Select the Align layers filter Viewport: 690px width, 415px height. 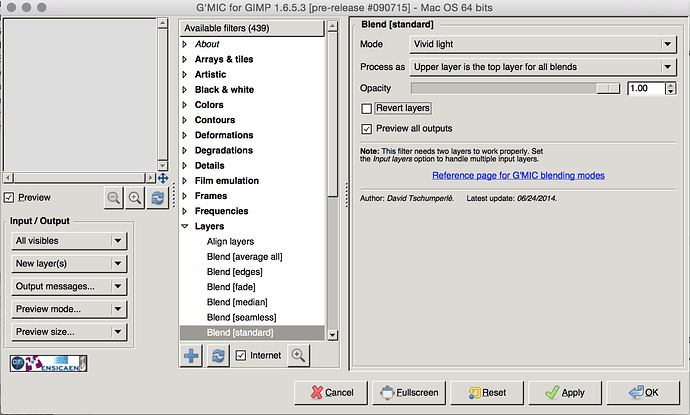click(x=230, y=242)
